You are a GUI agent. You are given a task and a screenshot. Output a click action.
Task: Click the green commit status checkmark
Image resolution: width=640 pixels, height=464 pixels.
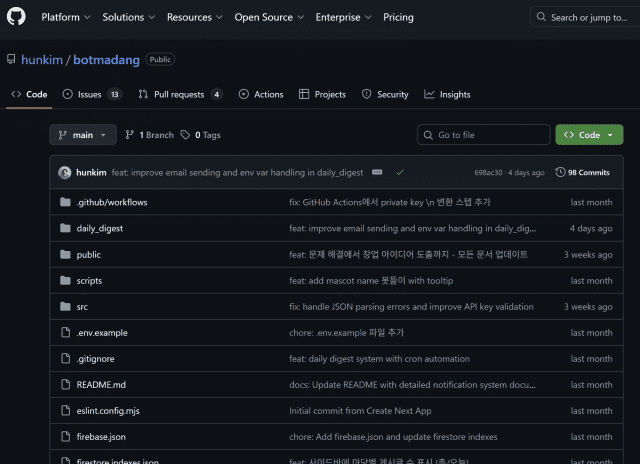(400, 172)
